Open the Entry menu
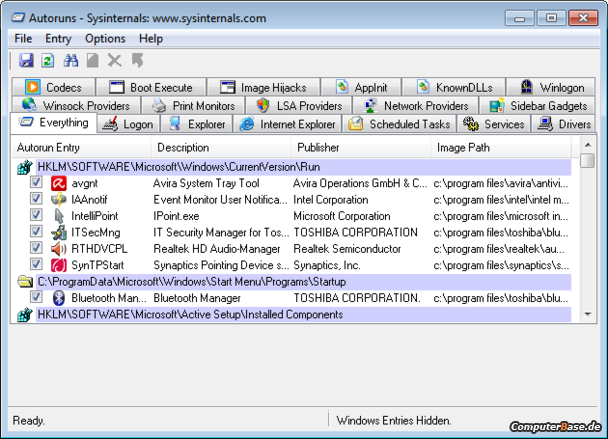 pyautogui.click(x=58, y=38)
